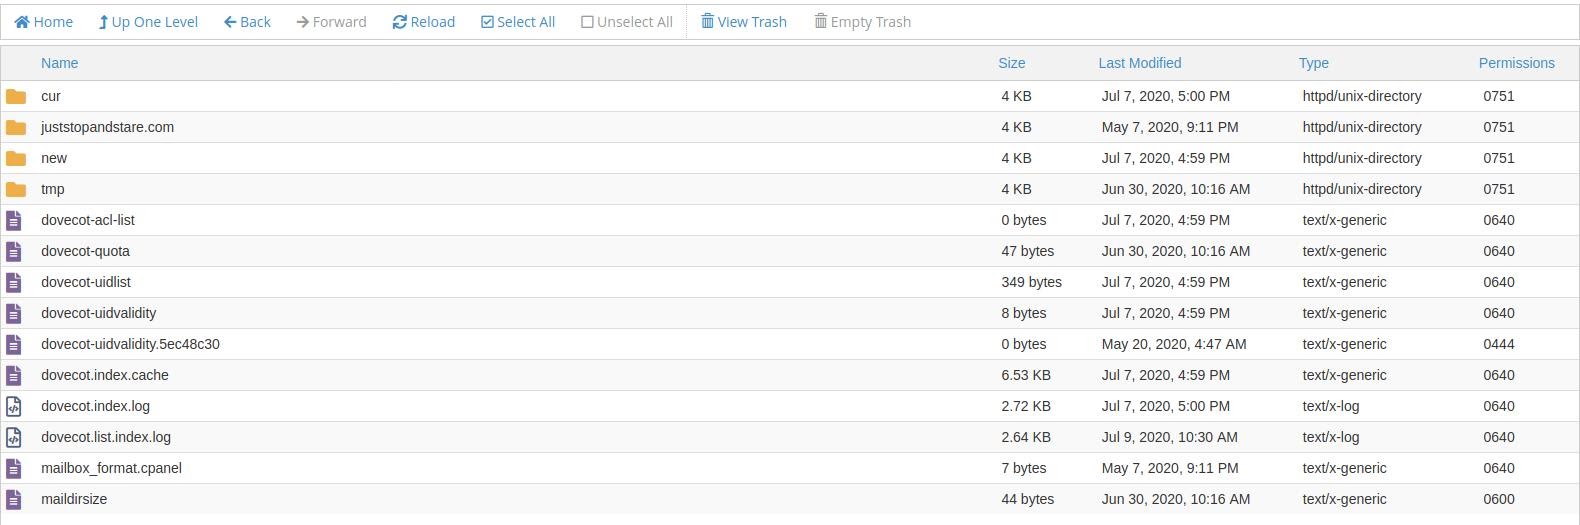1580x525 pixels.
Task: Select the juststopandstare.com folder
Action: pos(107,127)
